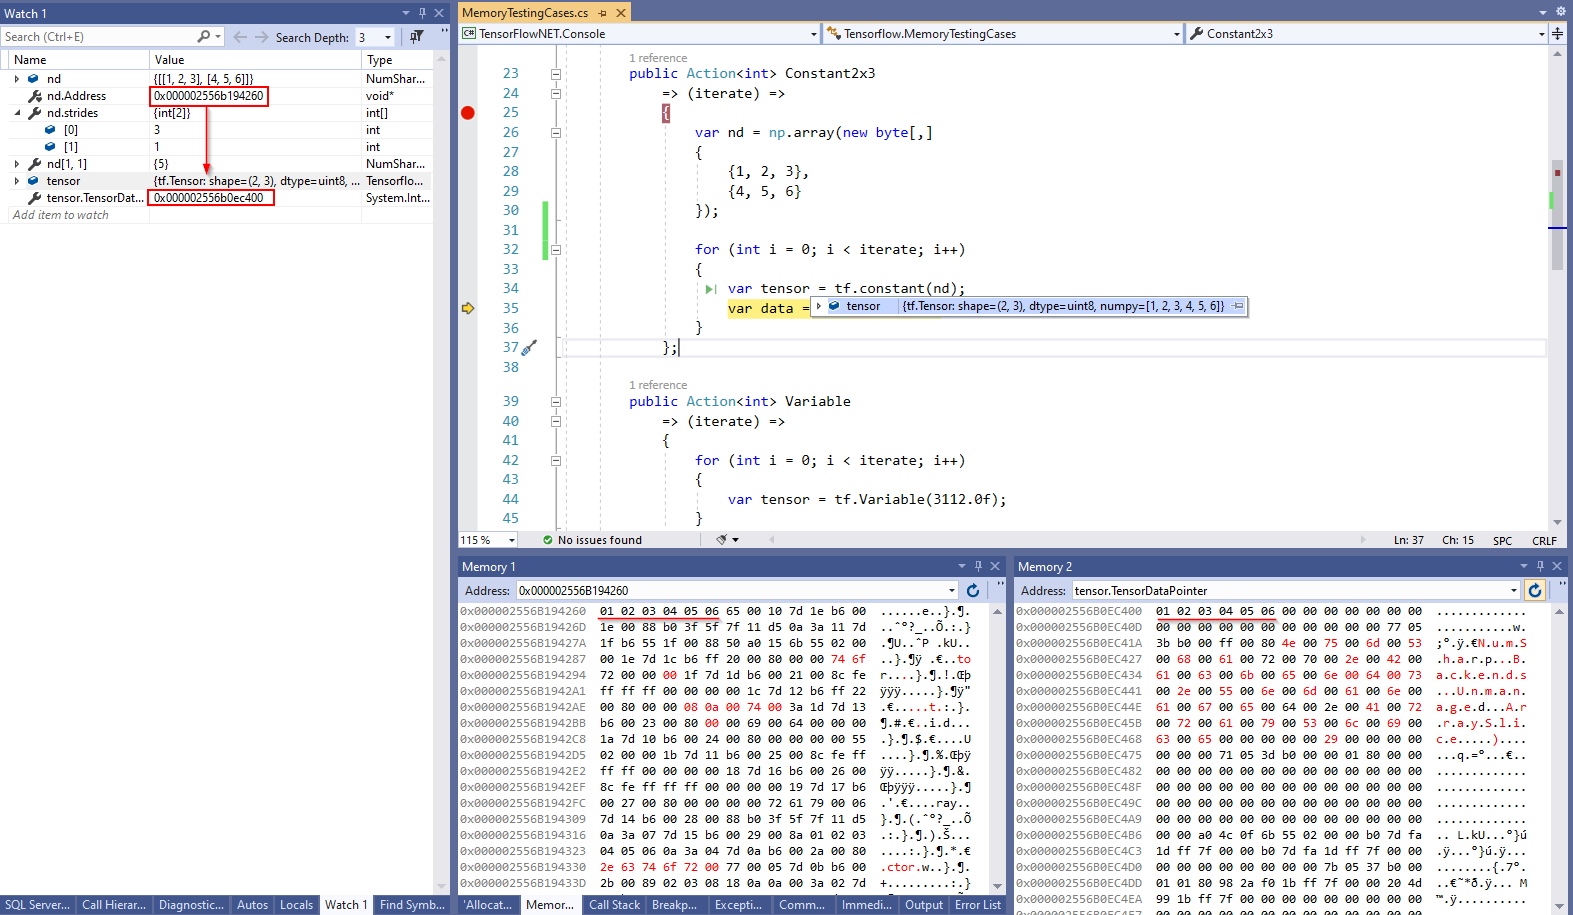Open the Search Depth dropdown

388,37
